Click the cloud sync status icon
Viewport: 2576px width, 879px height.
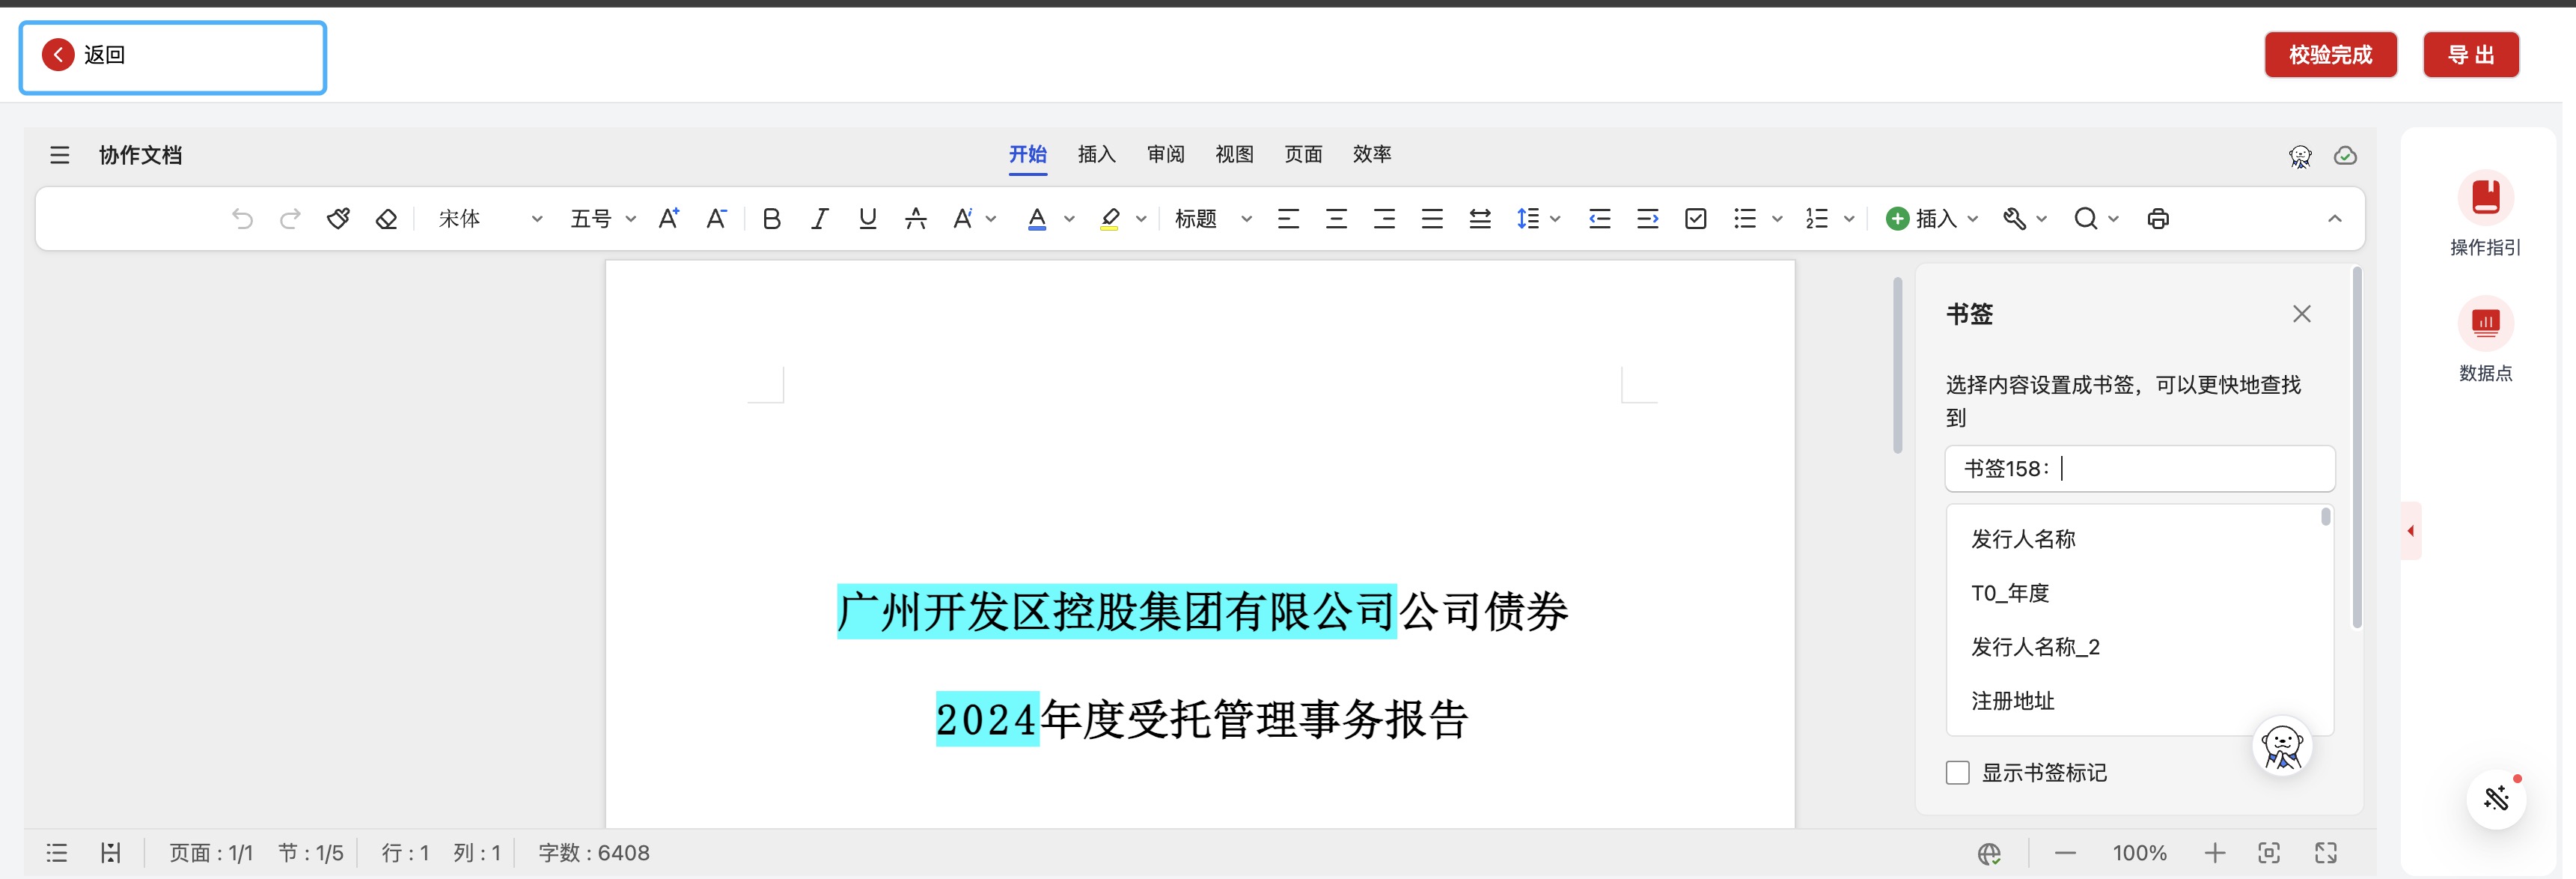tap(2345, 156)
